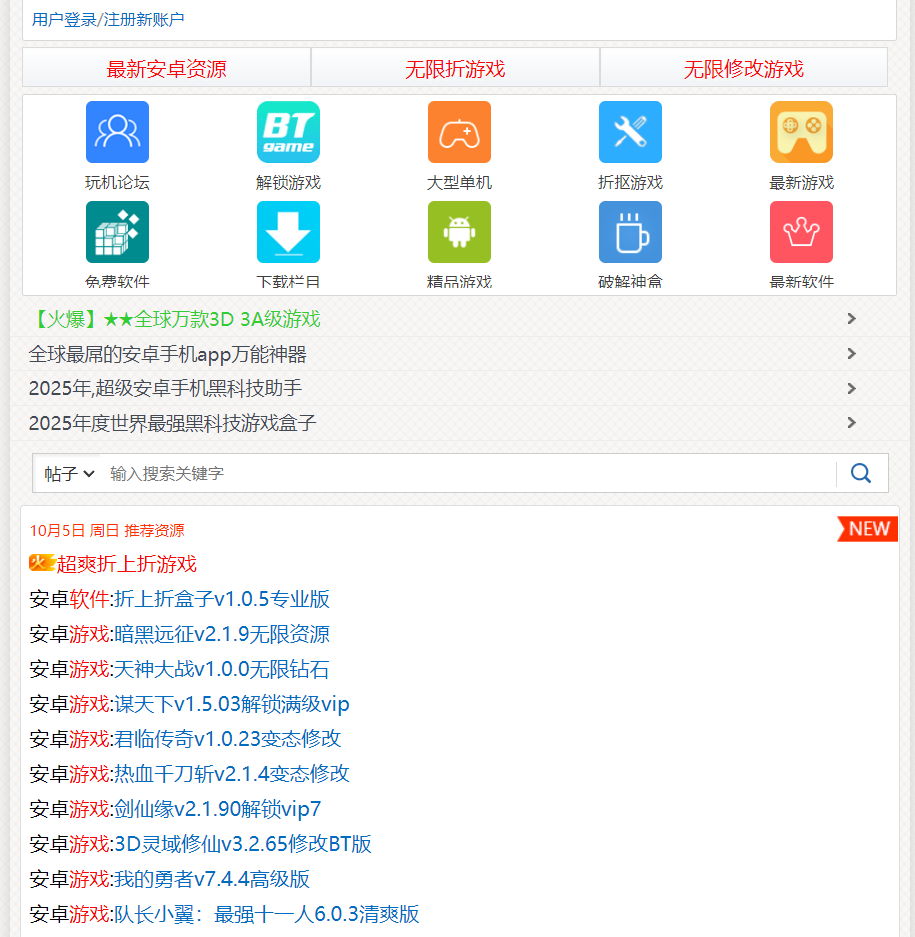This screenshot has height=937, width=915.
Task: Select the 最新软件 crown icon
Action: click(801, 231)
